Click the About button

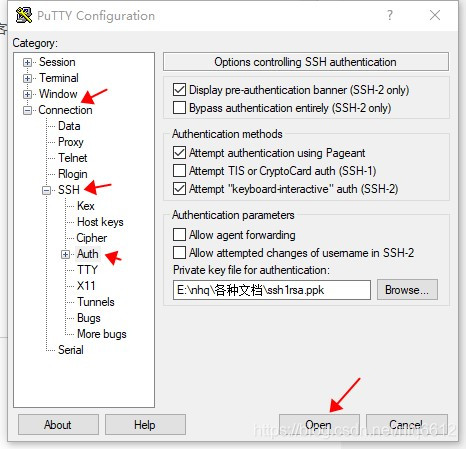58,425
